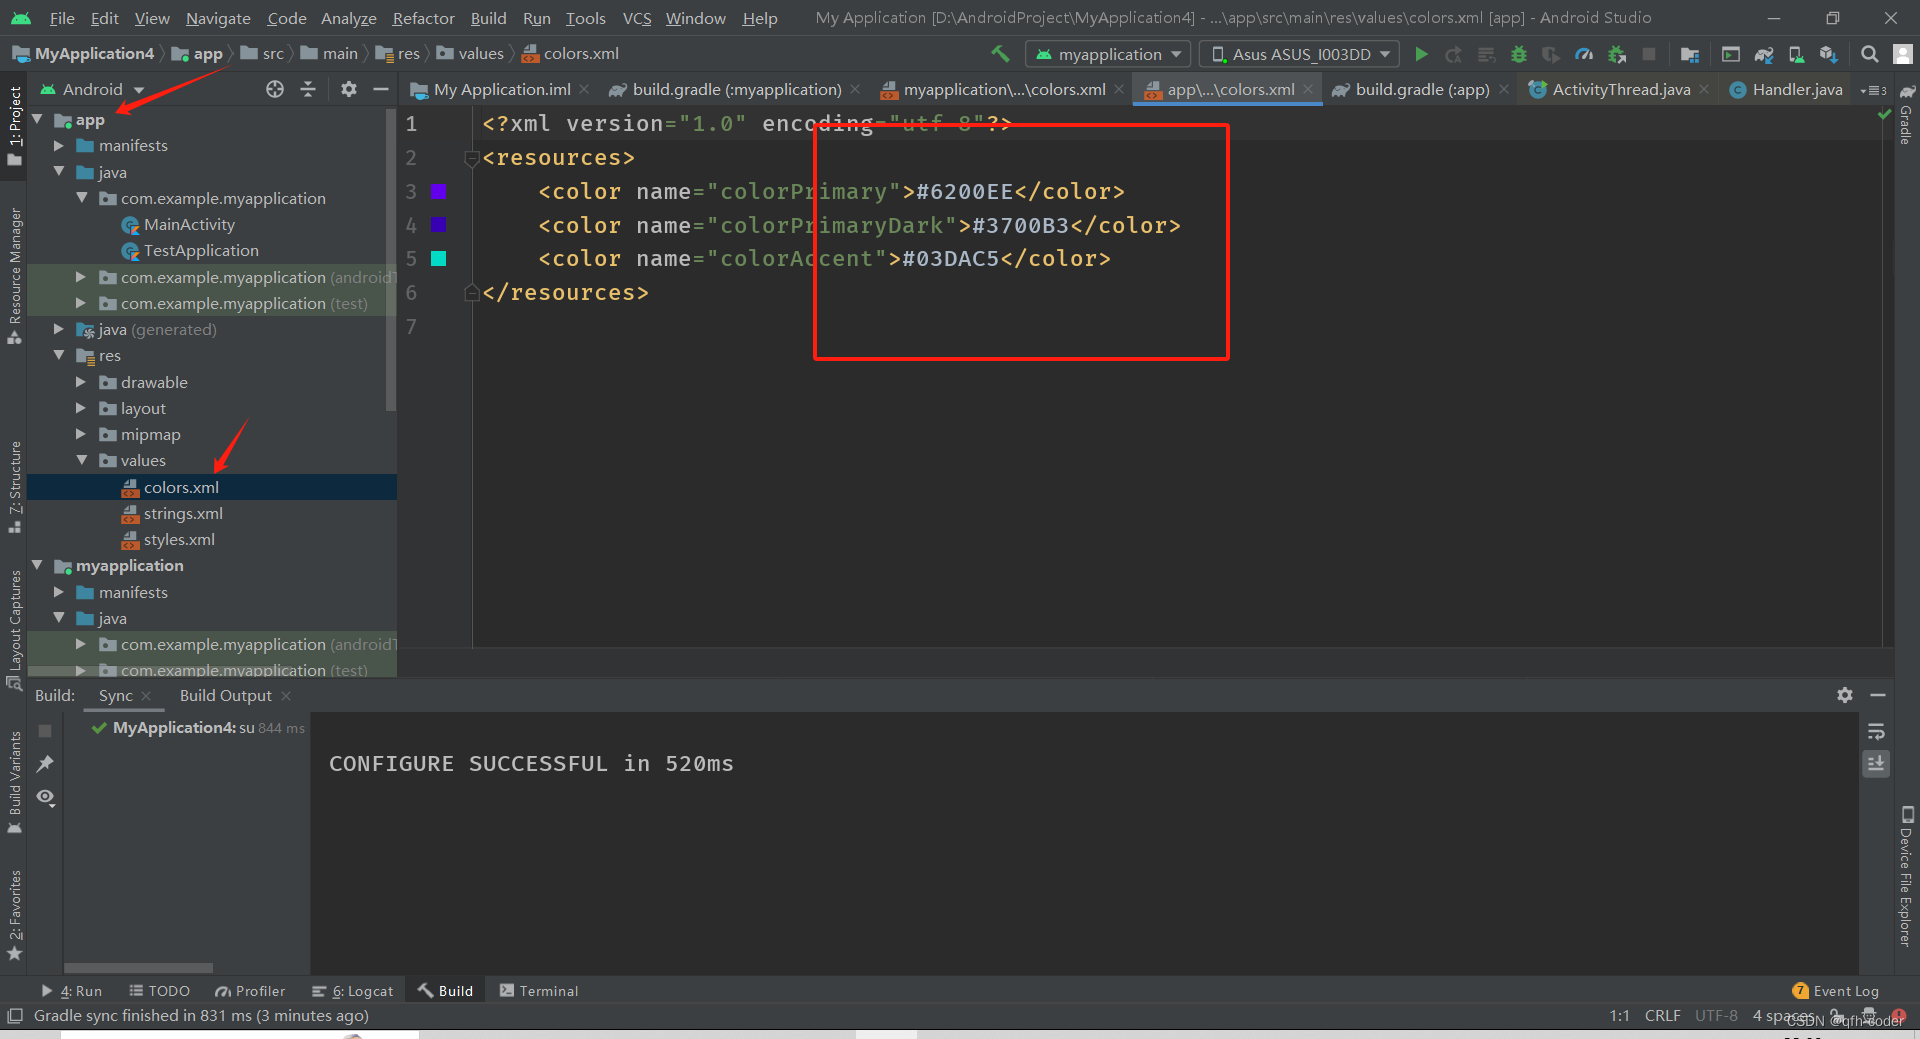Toggle soft-wrap icon in Build output
Screen dimensions: 1920x1039
[x=1876, y=731]
